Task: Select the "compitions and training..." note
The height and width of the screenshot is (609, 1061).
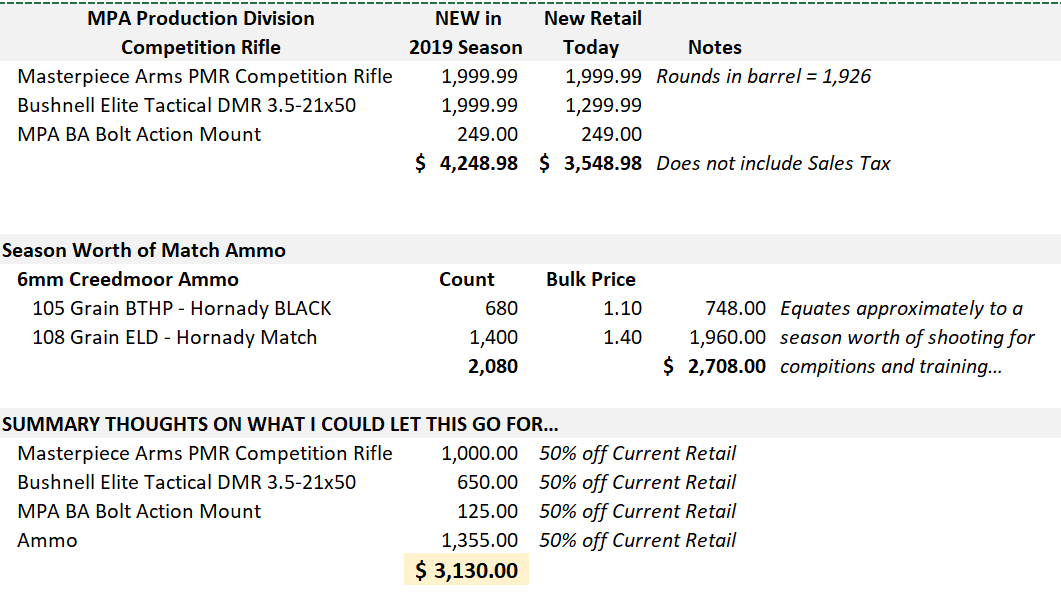Action: point(891,367)
